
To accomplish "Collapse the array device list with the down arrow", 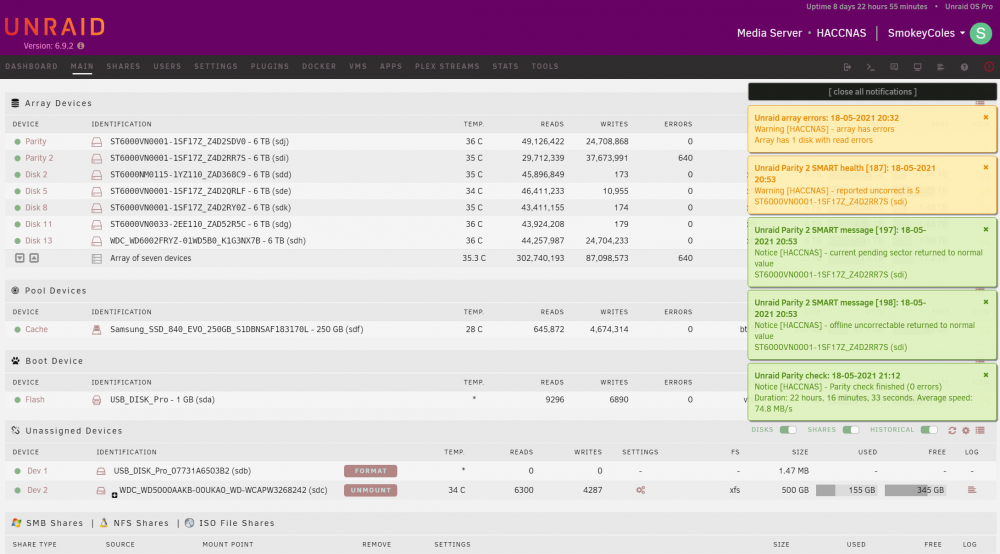I will pos(20,258).
